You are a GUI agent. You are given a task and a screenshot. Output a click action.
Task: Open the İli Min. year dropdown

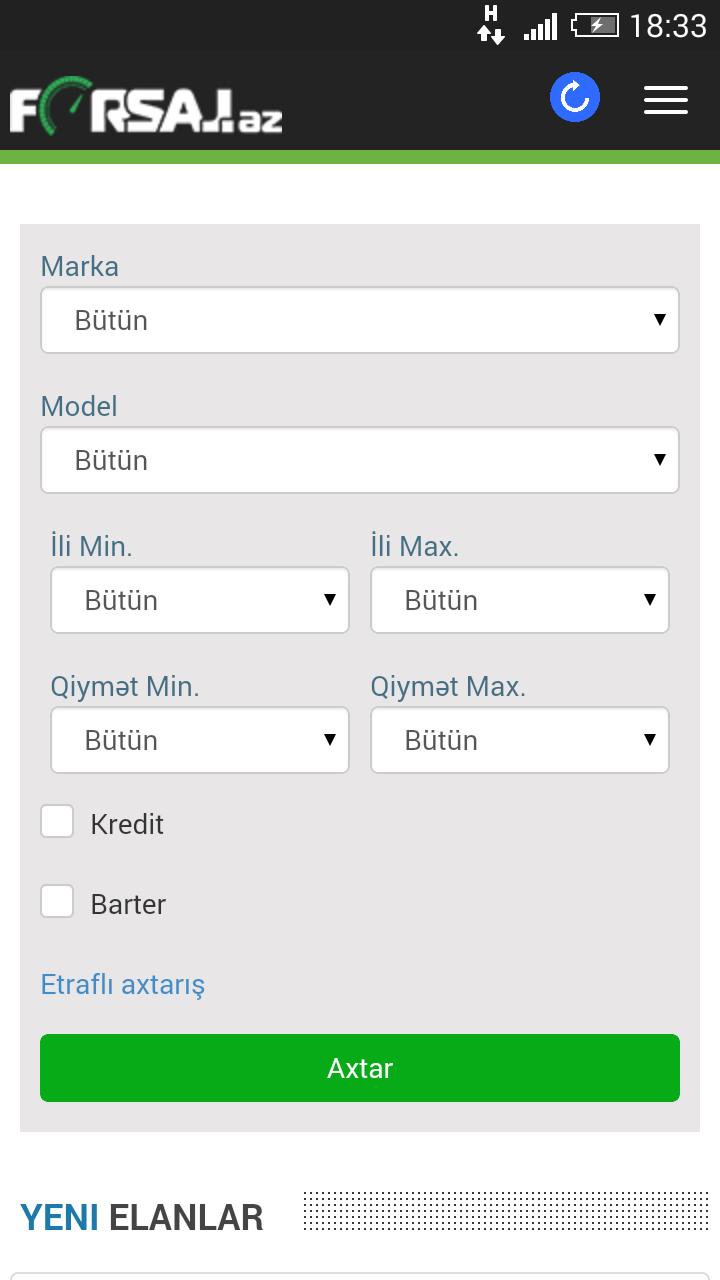[200, 600]
